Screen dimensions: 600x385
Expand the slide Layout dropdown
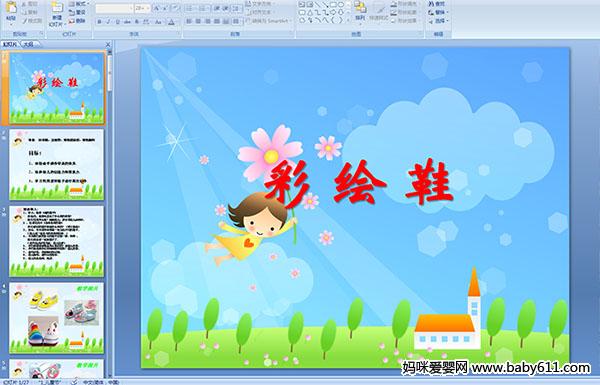tap(79, 4)
